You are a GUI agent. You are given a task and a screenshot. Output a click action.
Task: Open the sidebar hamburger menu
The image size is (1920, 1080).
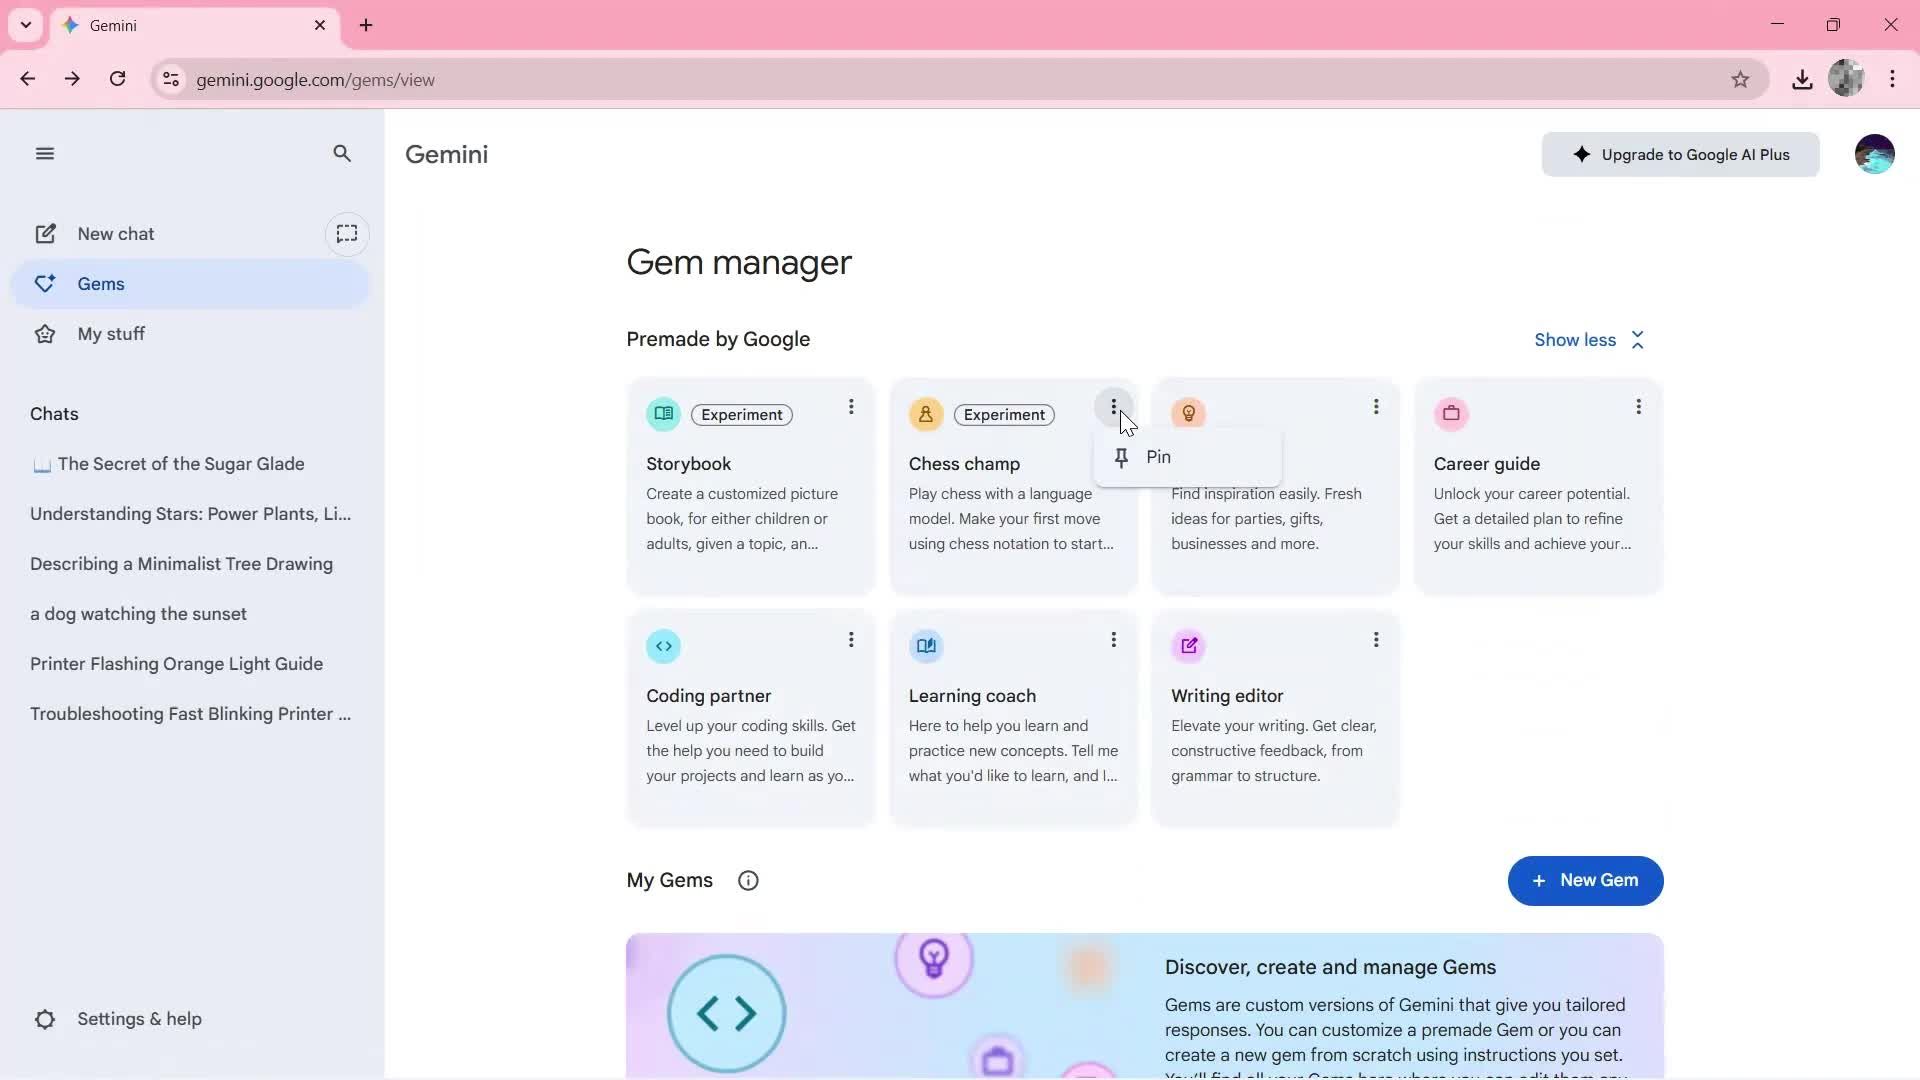[45, 153]
